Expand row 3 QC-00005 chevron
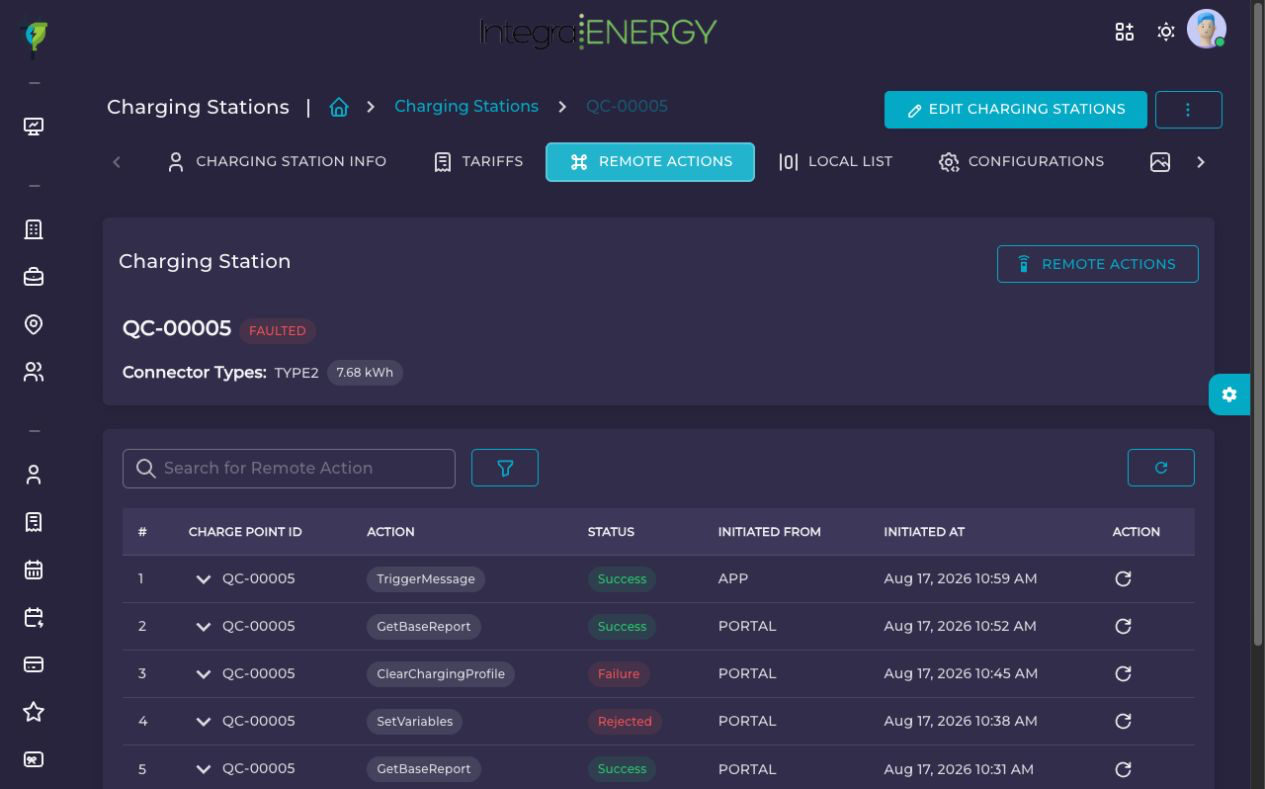 204,674
